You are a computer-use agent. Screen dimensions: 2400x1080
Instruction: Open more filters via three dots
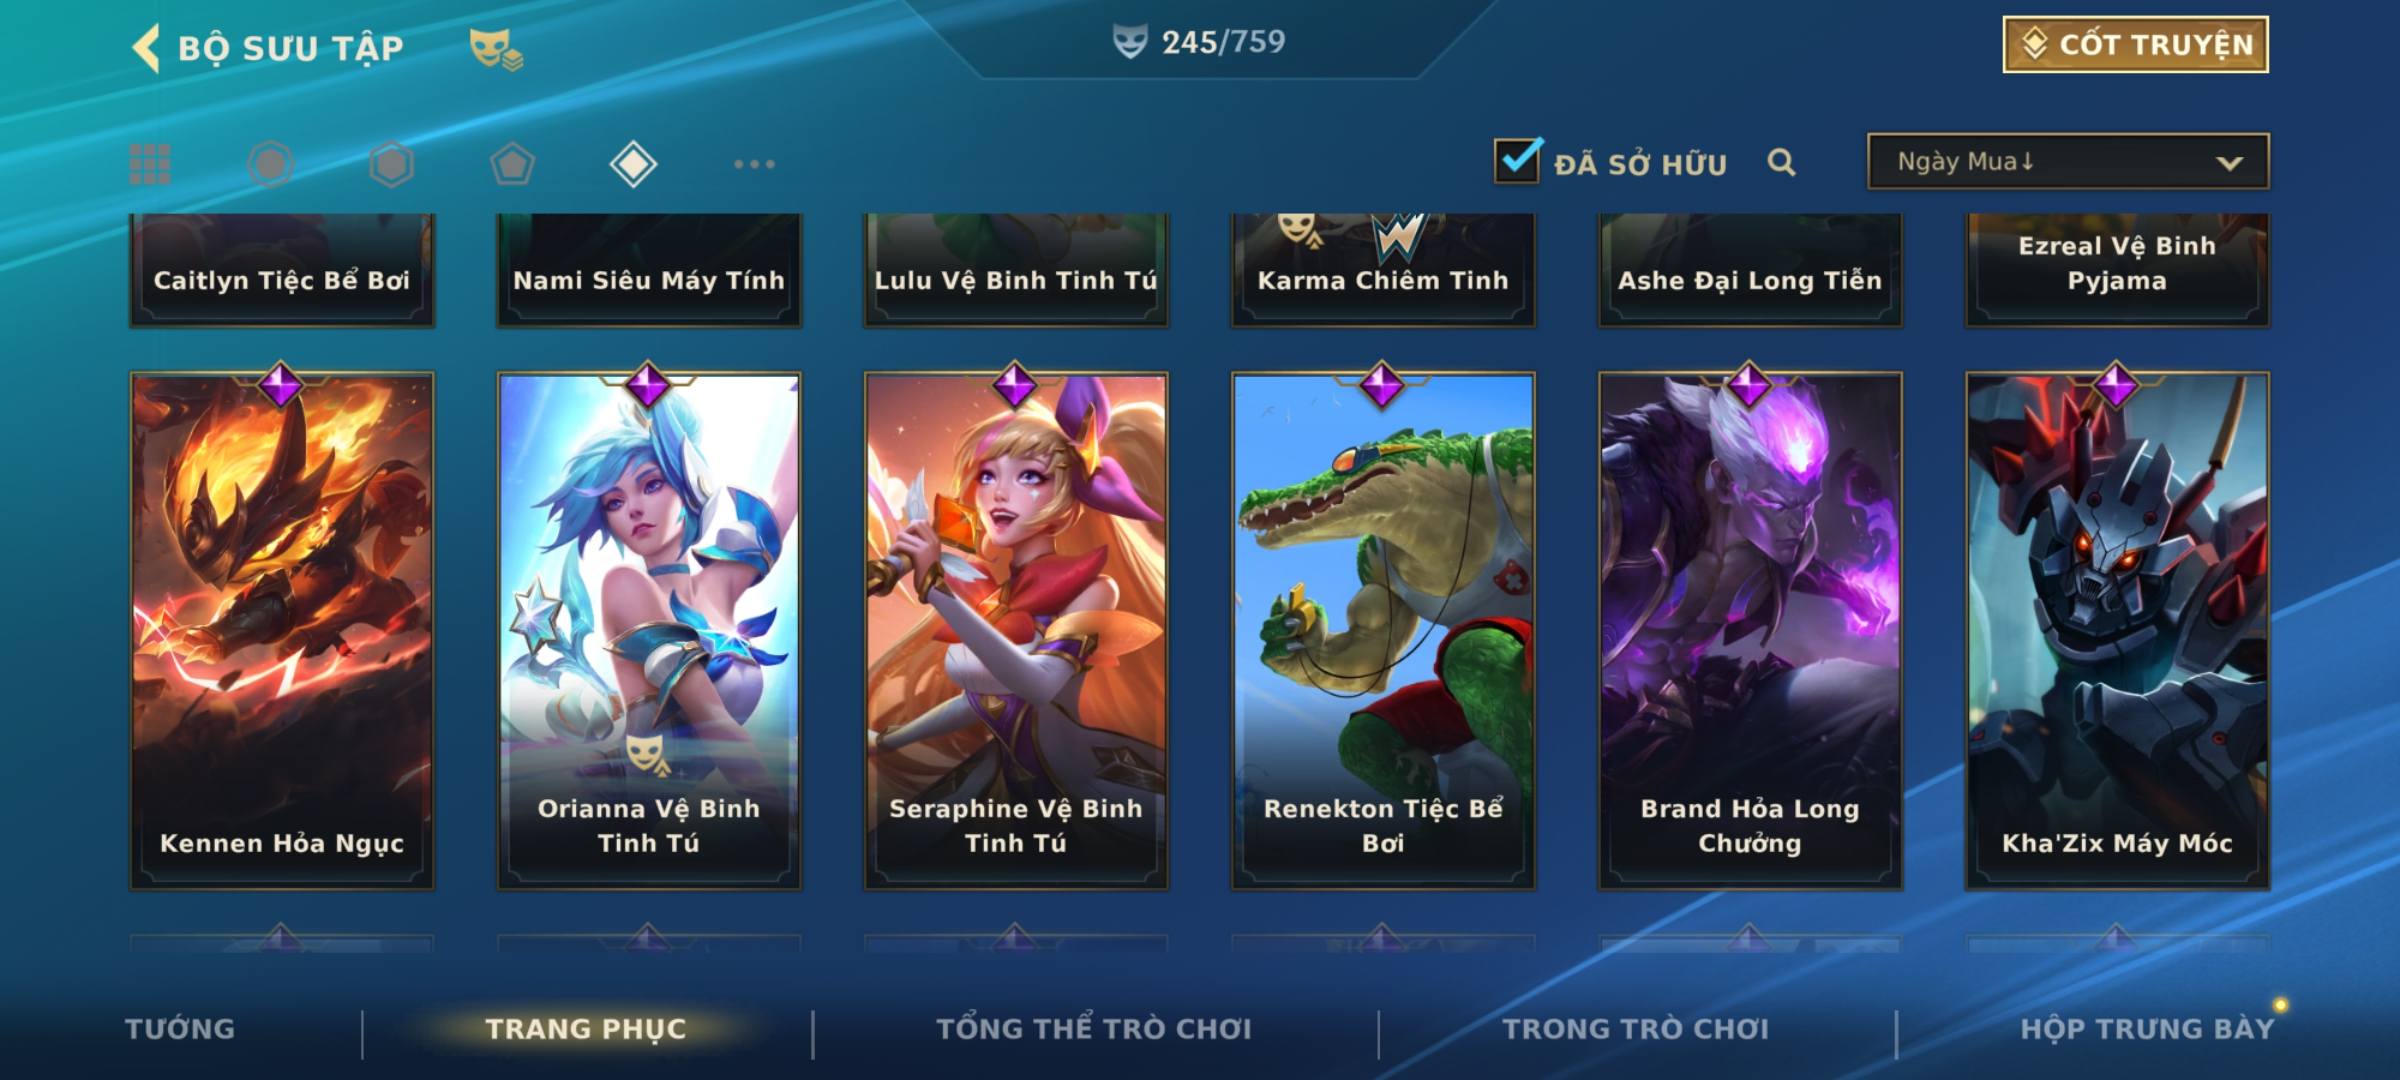tap(754, 164)
